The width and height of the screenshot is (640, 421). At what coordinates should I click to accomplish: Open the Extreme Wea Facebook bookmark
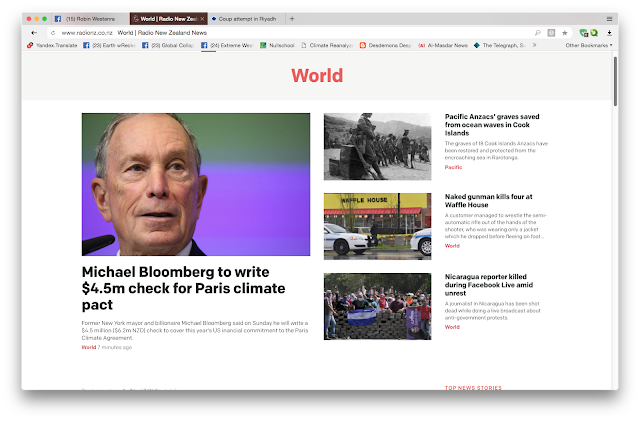[227, 45]
